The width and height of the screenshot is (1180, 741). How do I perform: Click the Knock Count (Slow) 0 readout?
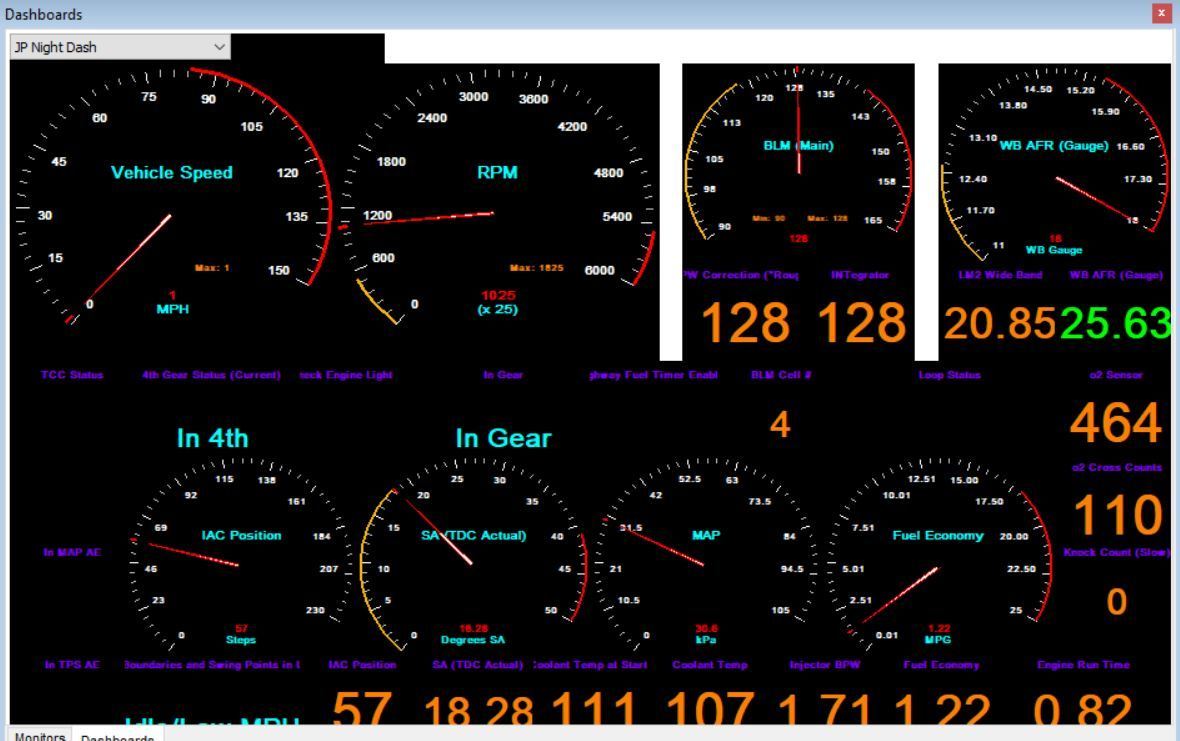click(x=1116, y=602)
